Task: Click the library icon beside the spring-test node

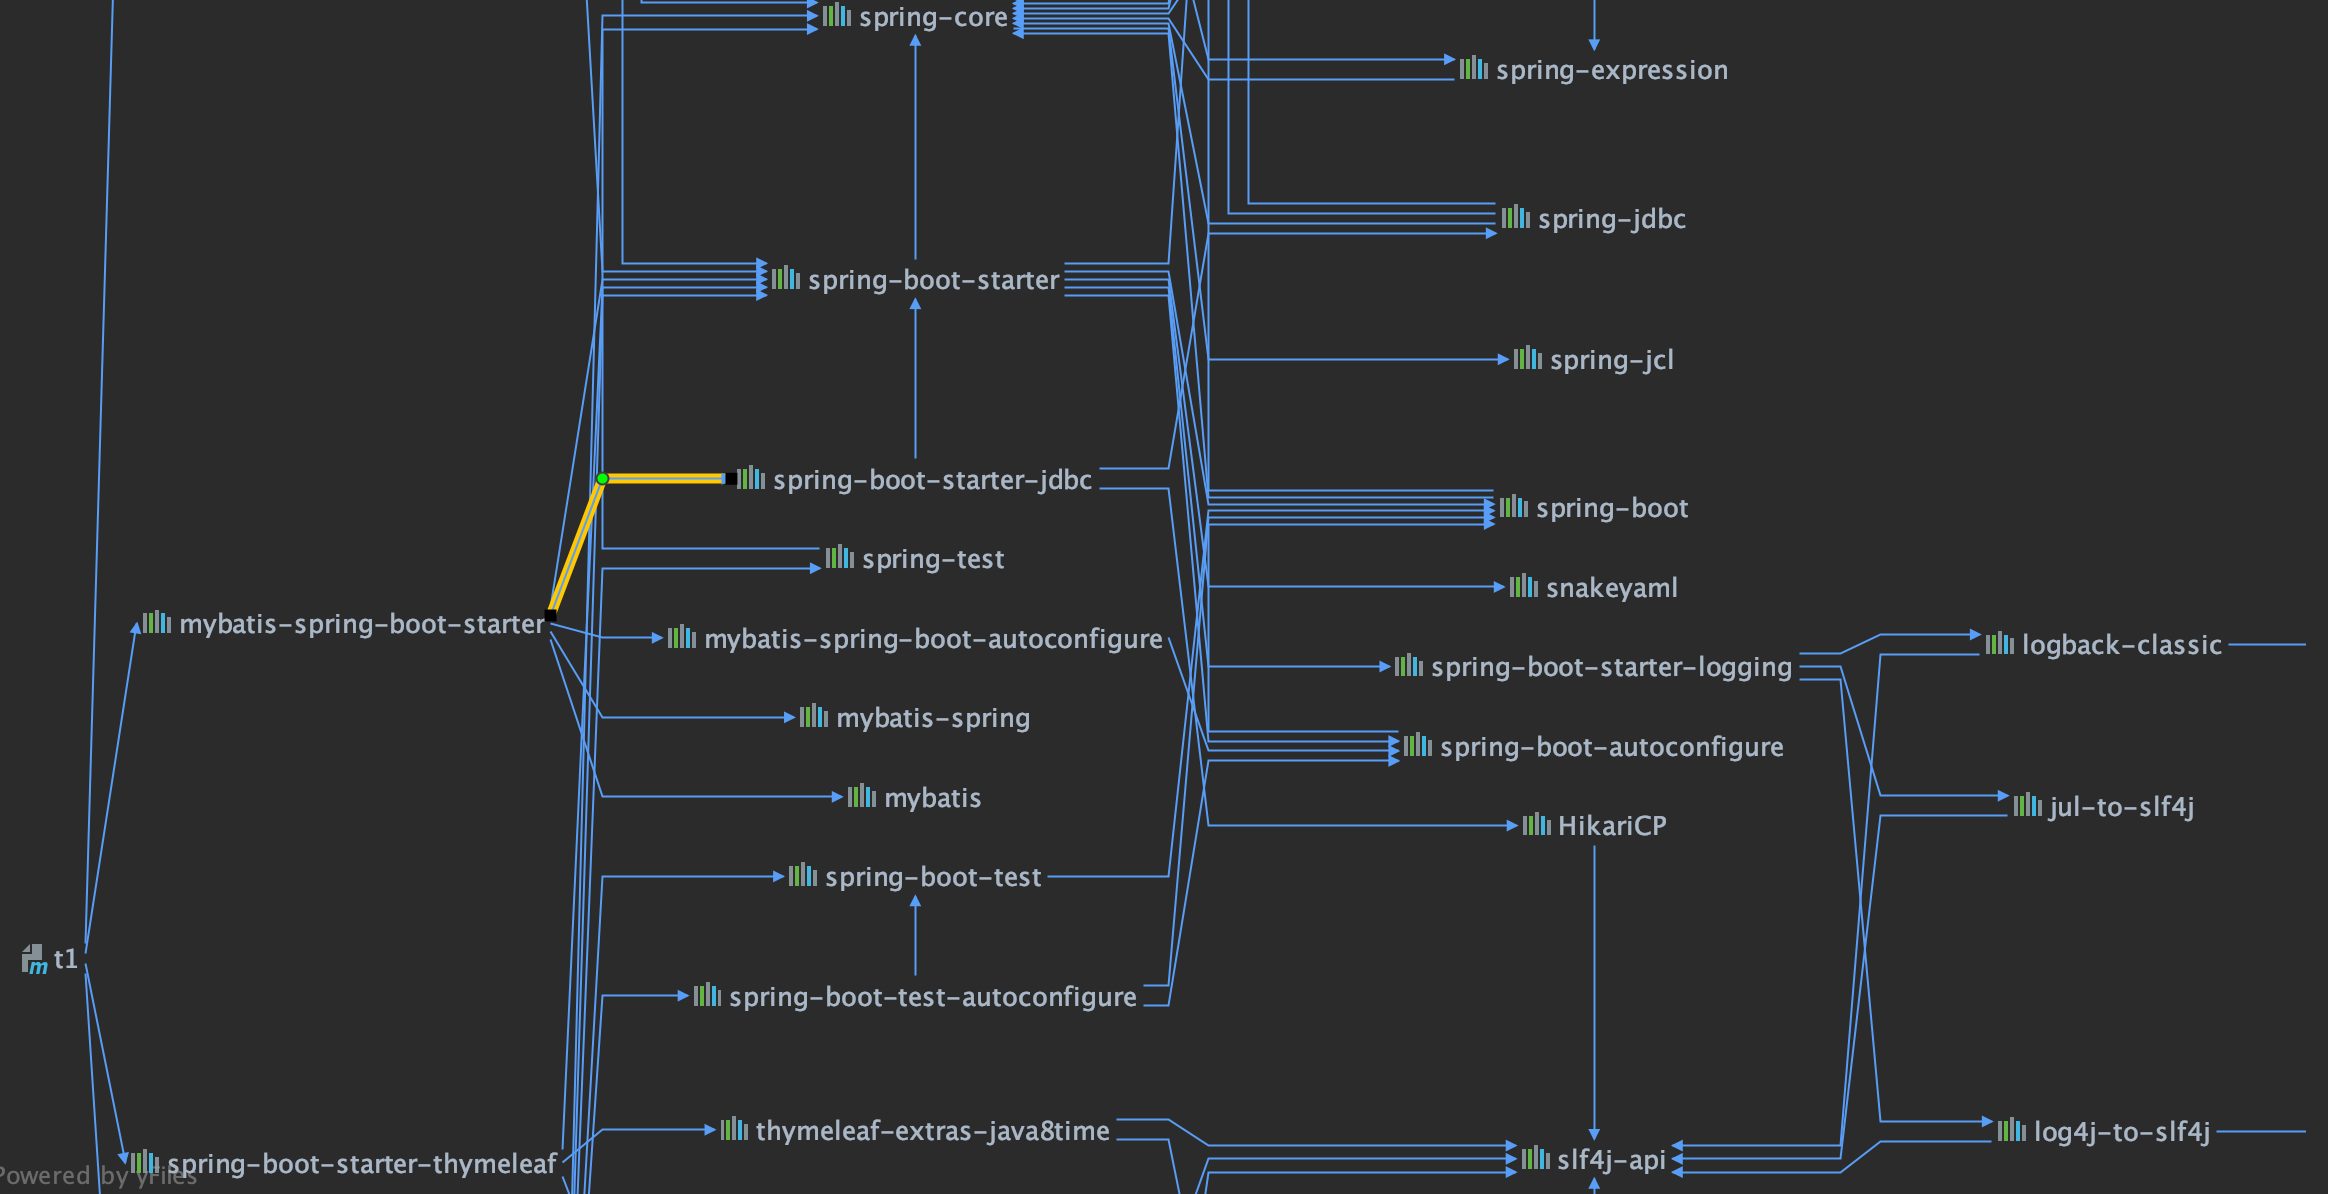Action: pos(839,557)
